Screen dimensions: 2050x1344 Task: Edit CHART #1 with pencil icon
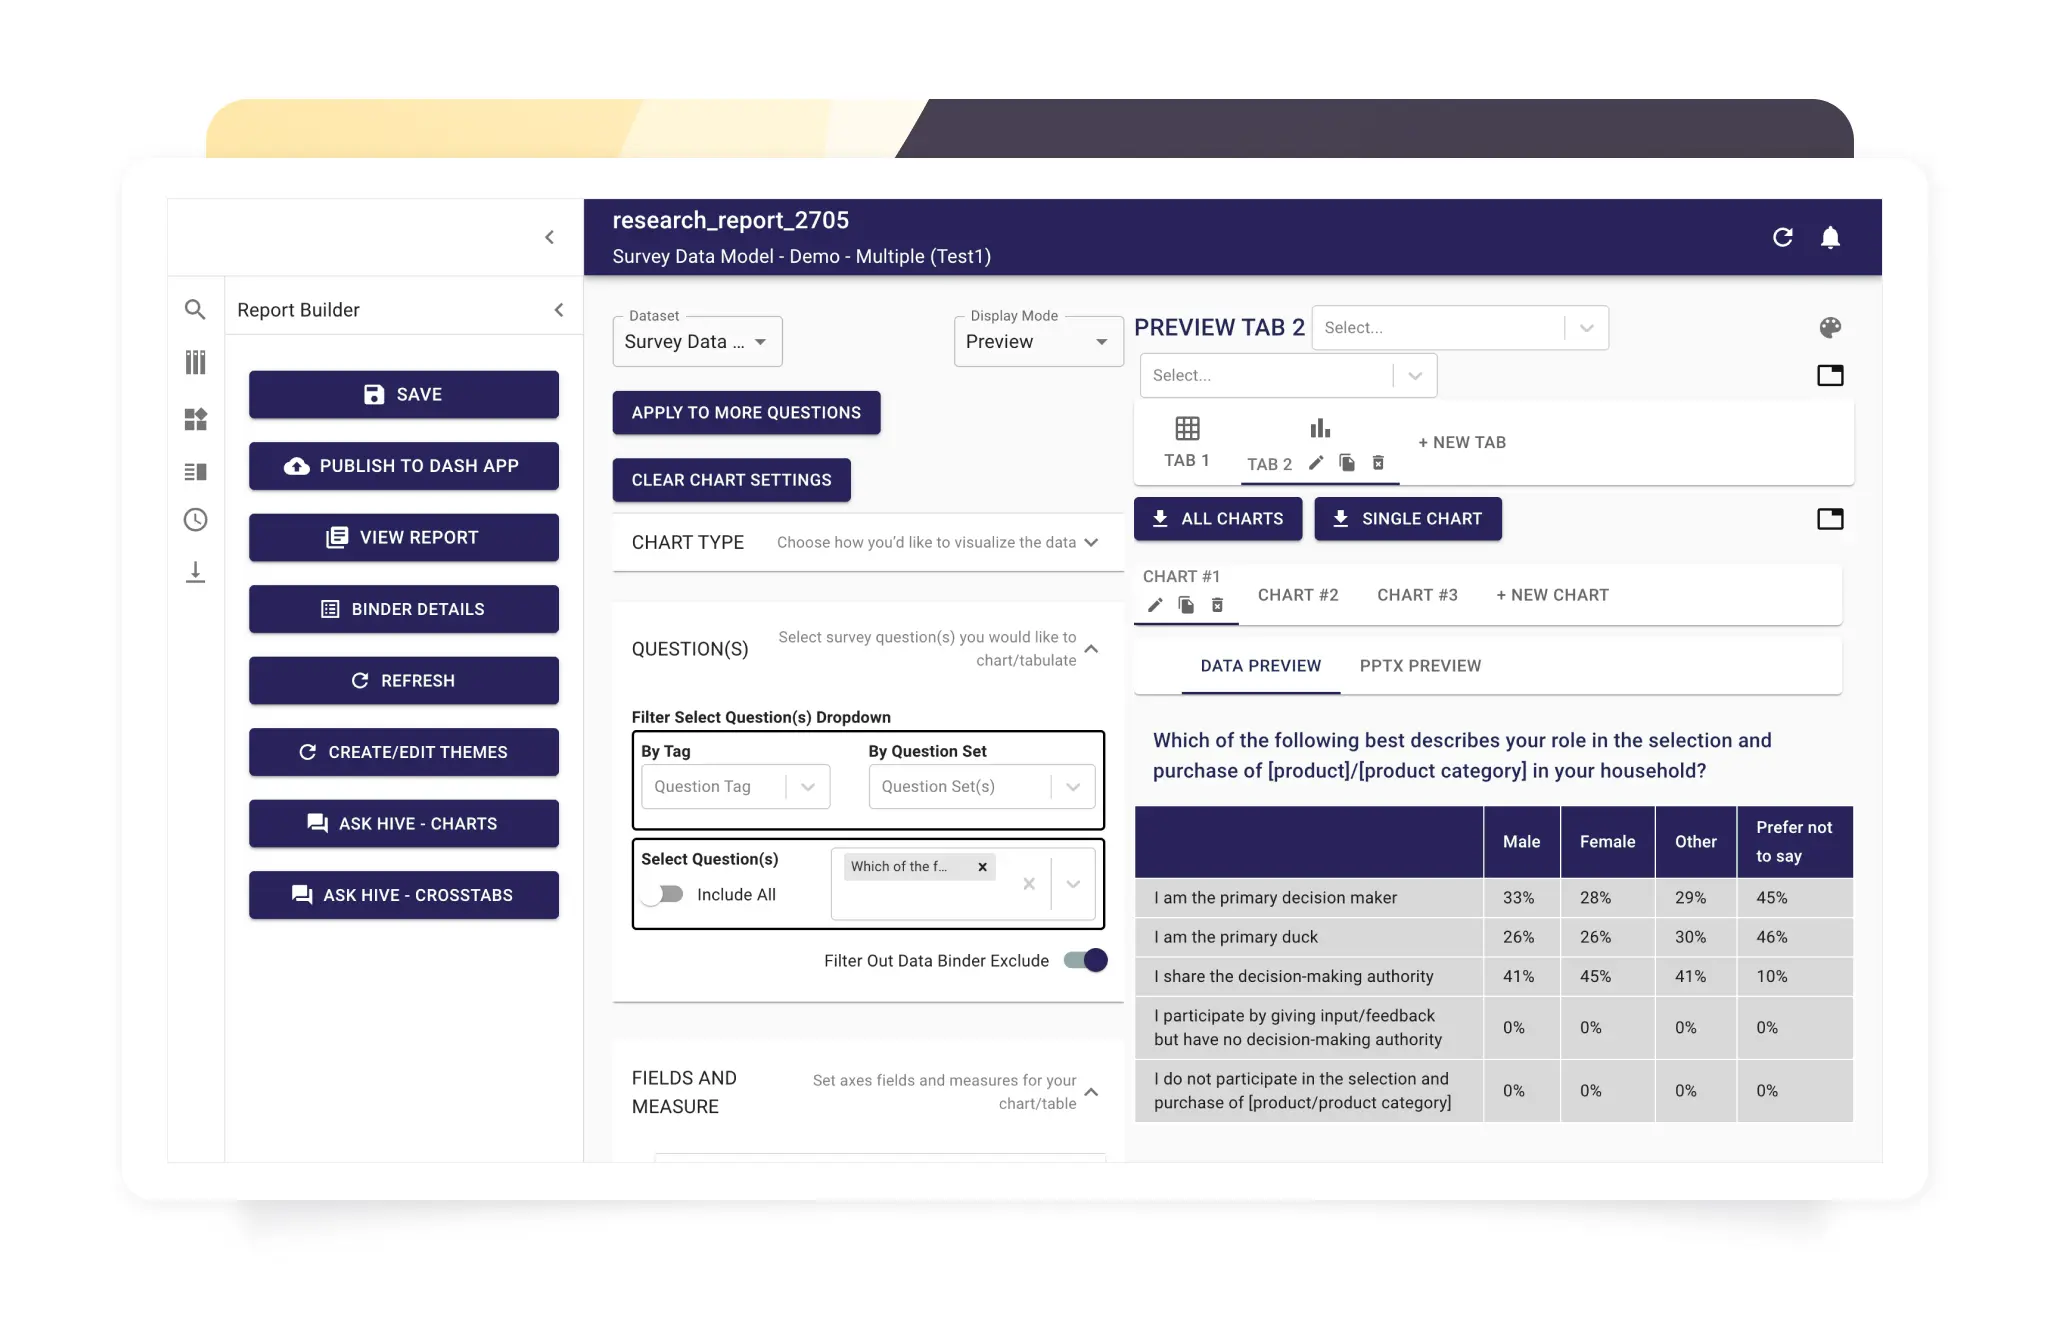pyautogui.click(x=1155, y=605)
